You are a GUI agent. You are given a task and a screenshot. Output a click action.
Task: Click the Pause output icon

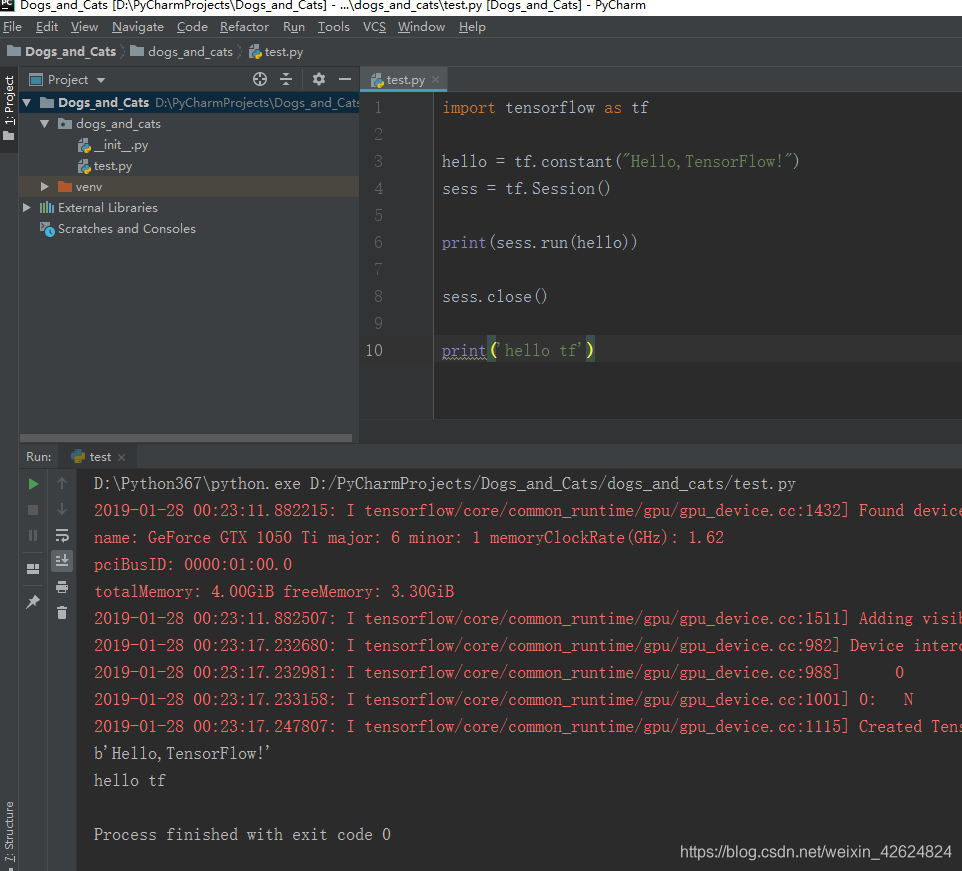[x=33, y=536]
